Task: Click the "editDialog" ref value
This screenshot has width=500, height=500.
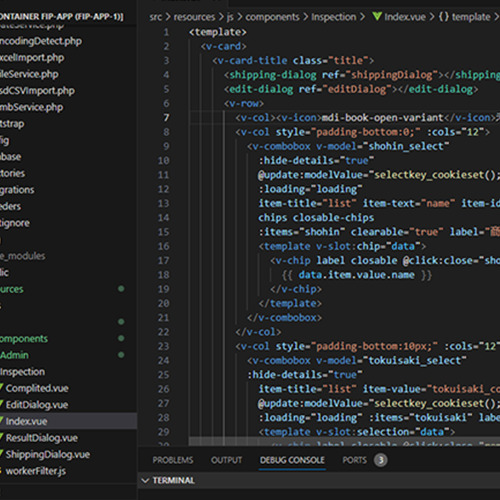Action: pos(357,89)
